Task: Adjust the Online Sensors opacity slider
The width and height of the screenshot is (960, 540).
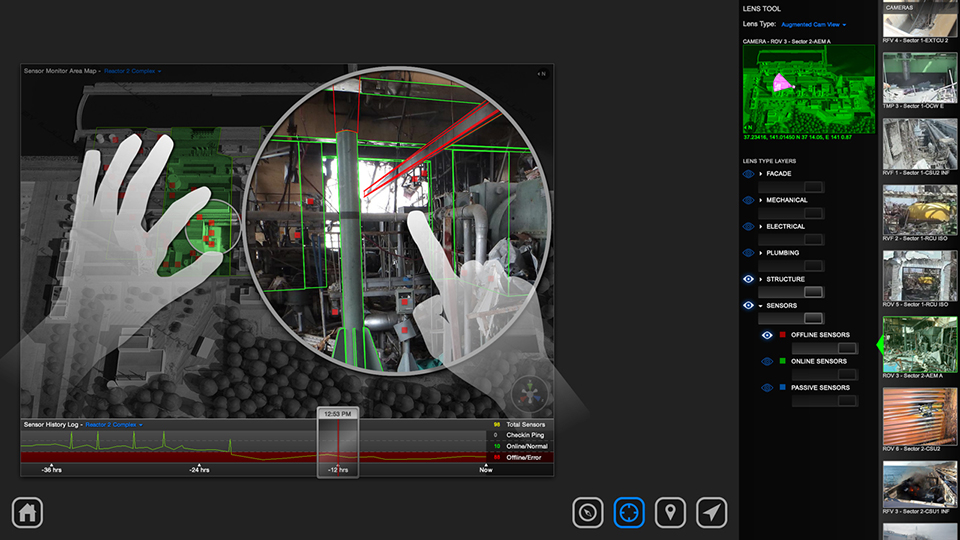Action: 825,374
